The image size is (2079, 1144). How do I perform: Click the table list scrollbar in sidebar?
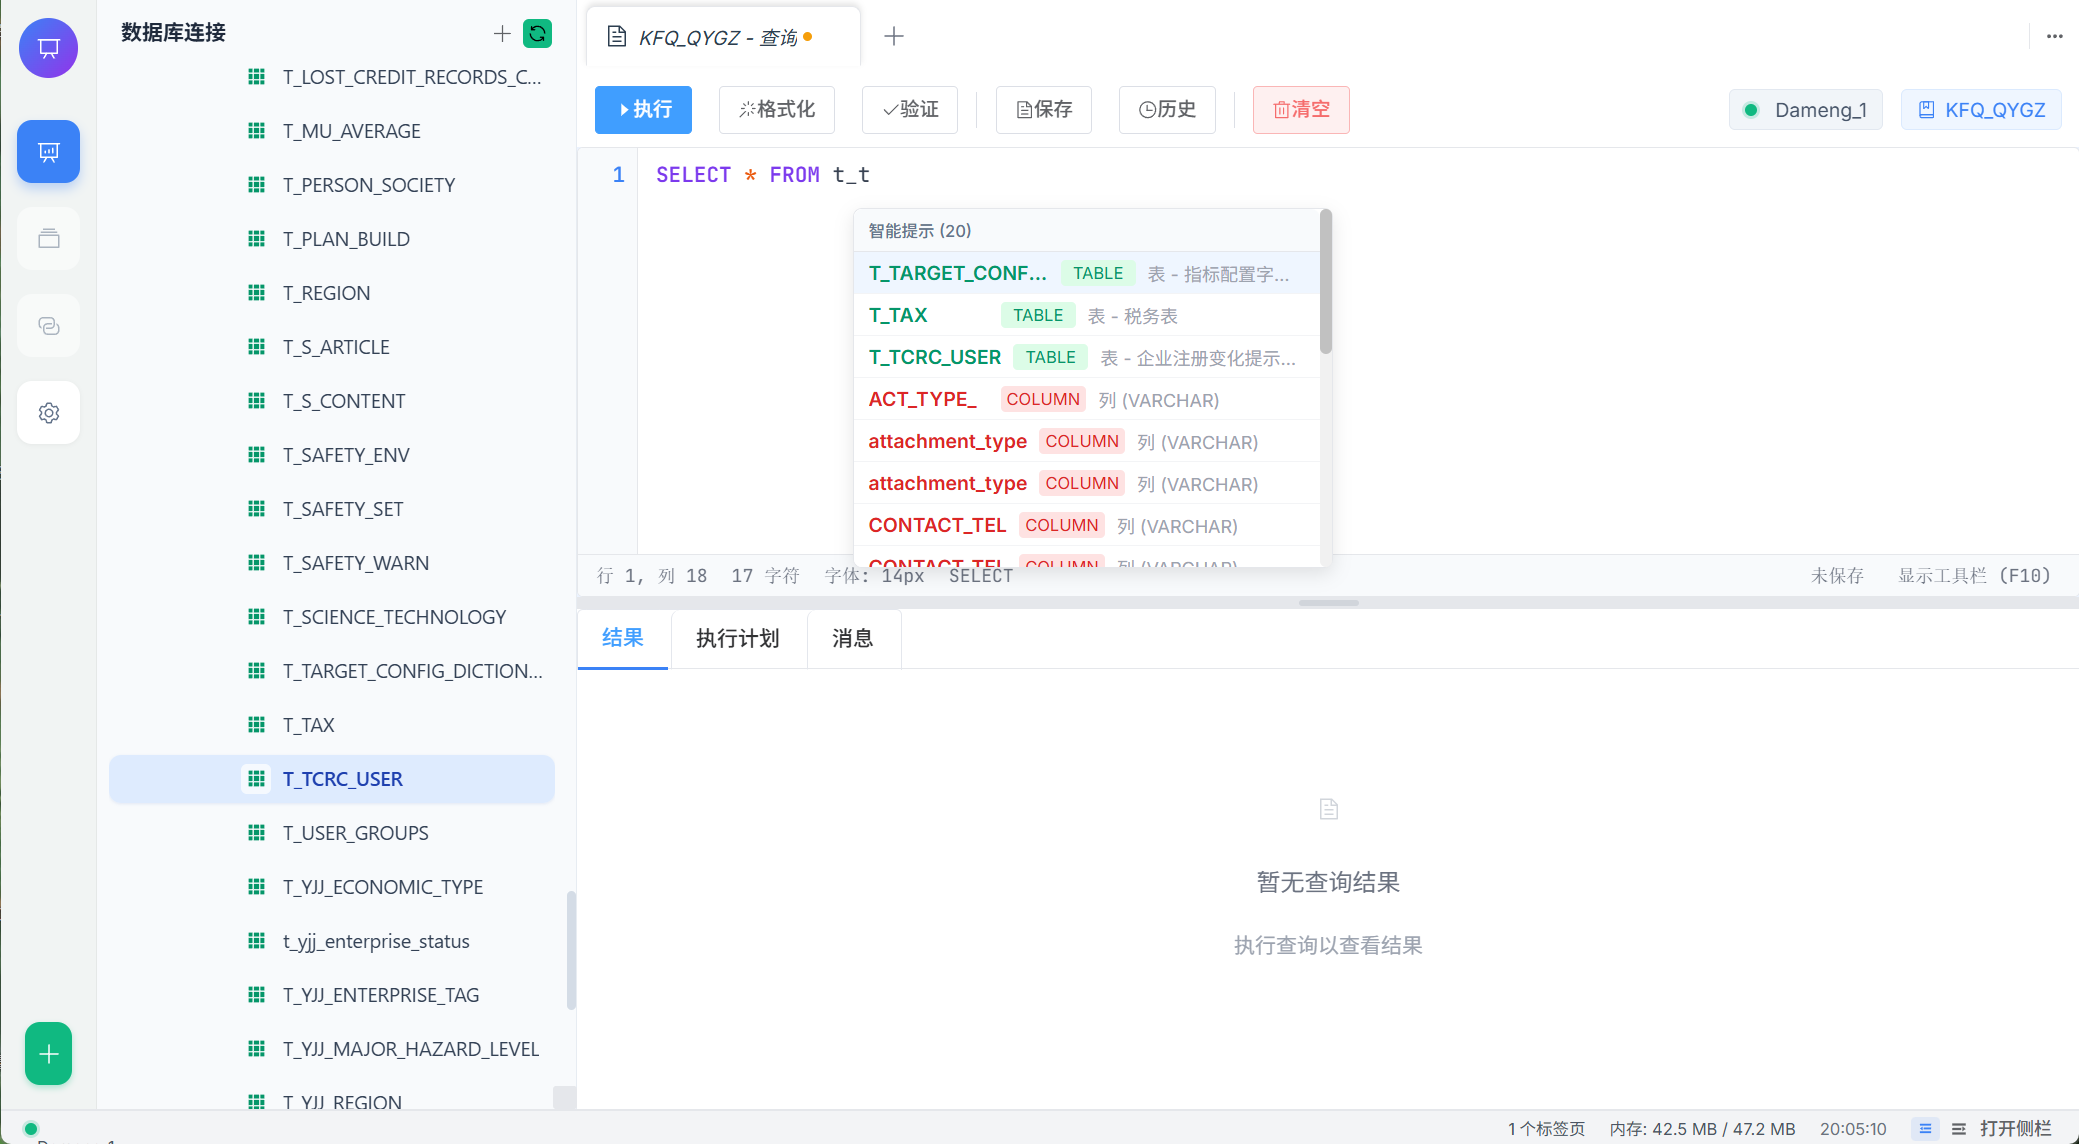[571, 950]
